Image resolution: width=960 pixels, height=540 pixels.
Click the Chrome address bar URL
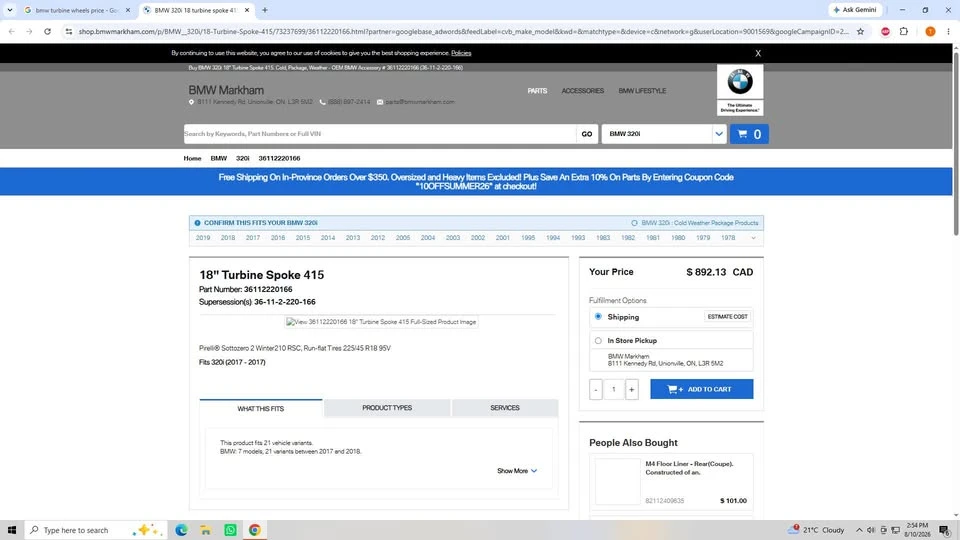coord(463,31)
